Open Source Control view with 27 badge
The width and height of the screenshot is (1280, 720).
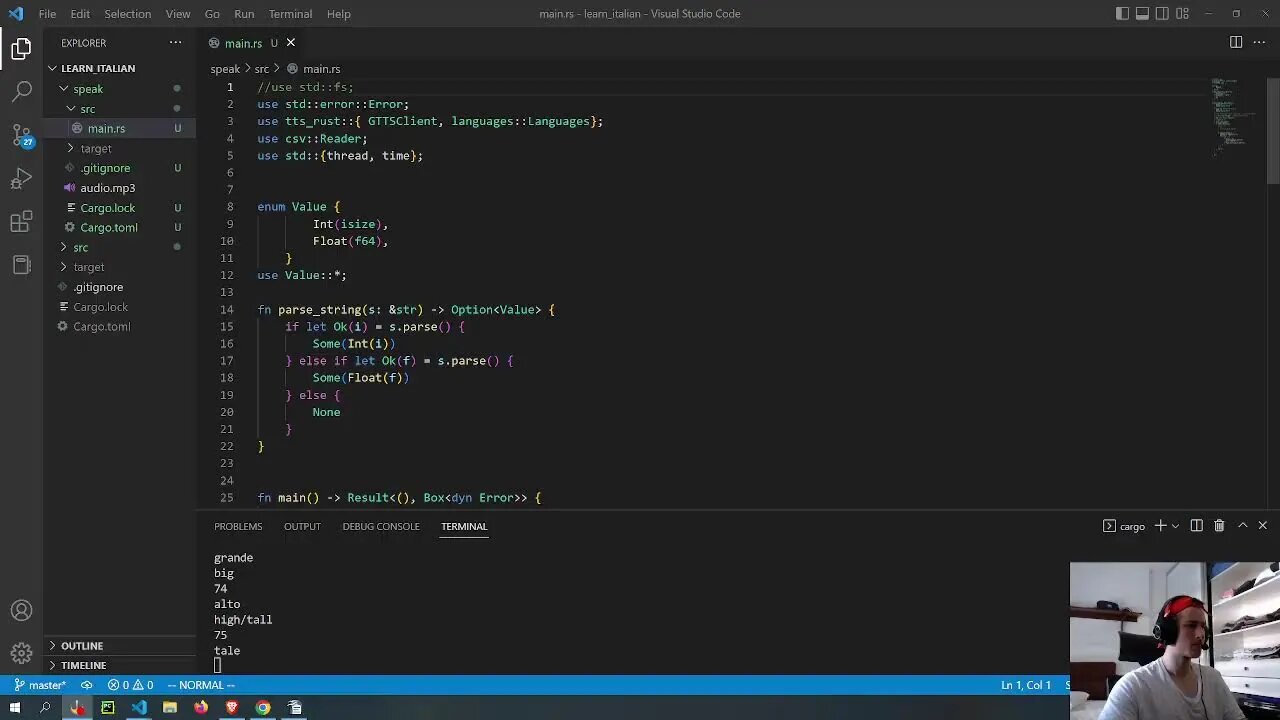click(x=21, y=135)
